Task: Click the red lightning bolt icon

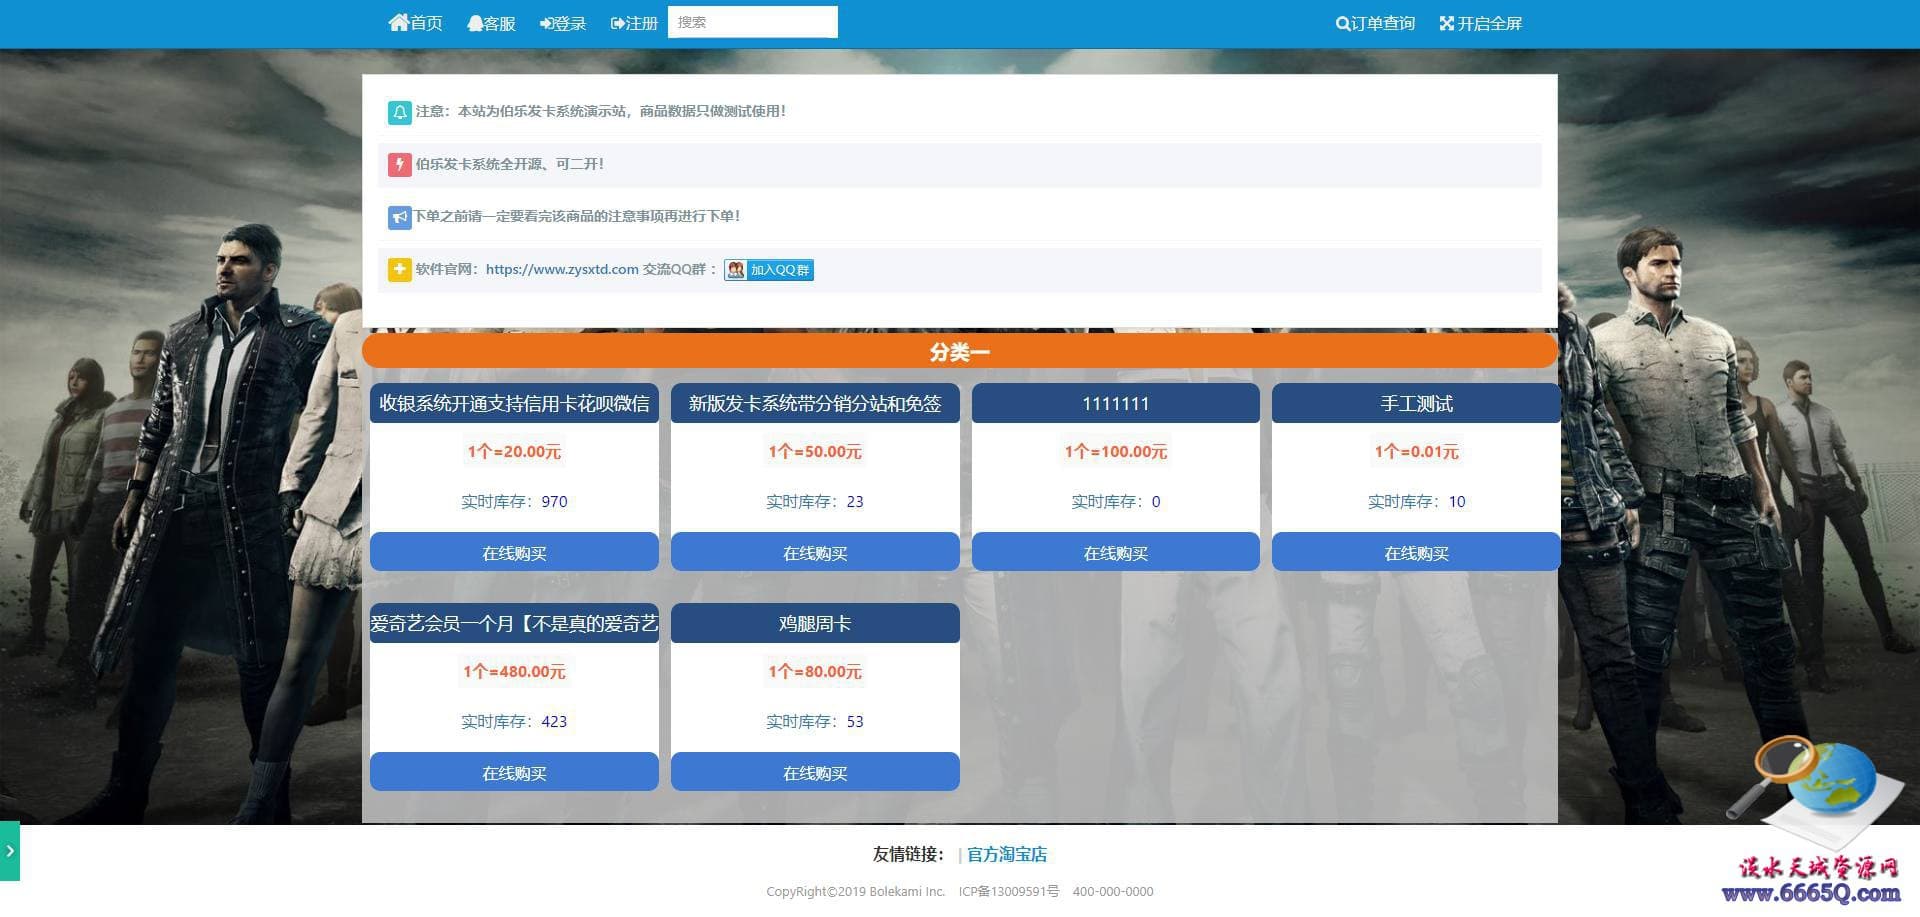Action: [399, 164]
